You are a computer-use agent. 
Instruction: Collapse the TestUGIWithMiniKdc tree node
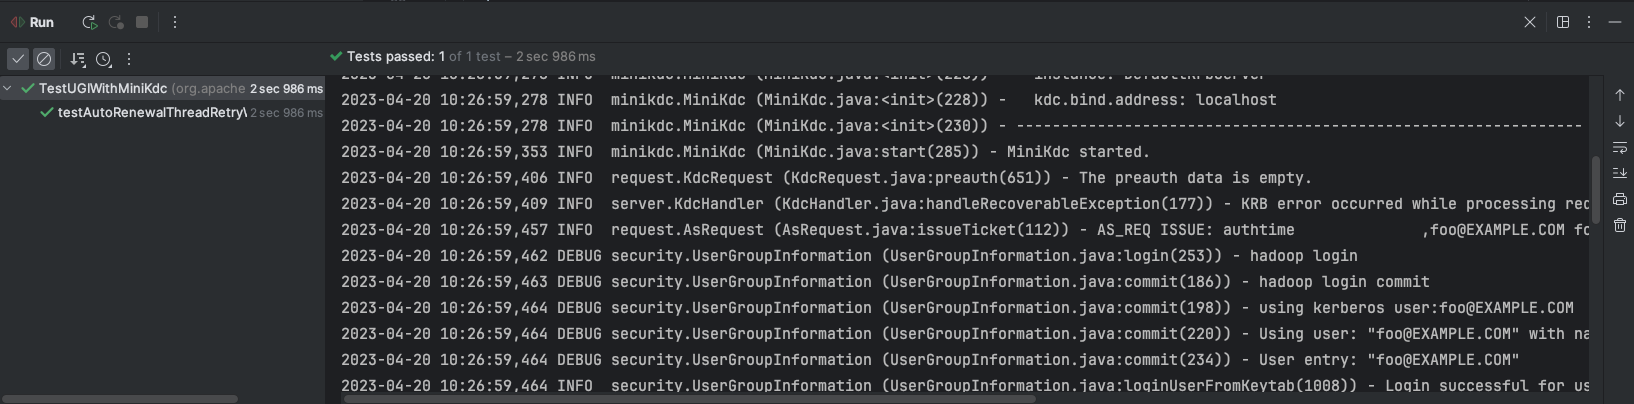coord(8,89)
